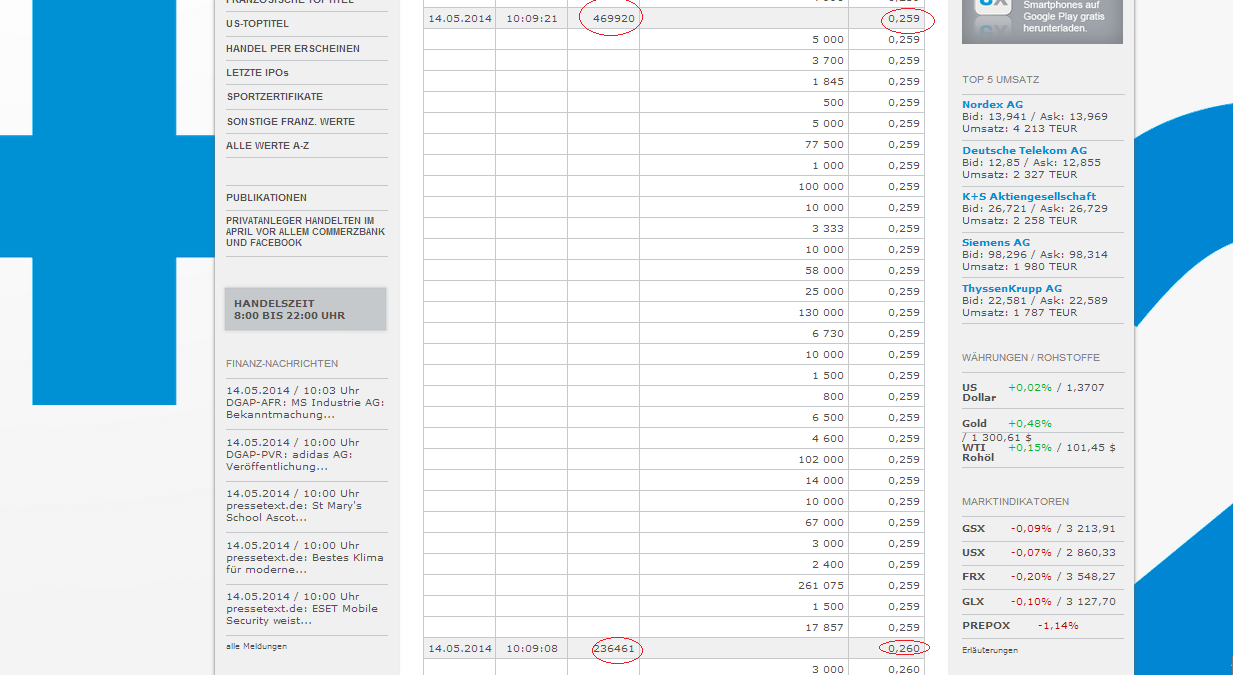This screenshot has height=675, width=1233.
Task: Open the US-TOPTITEL menu entry
Action: click(257, 23)
